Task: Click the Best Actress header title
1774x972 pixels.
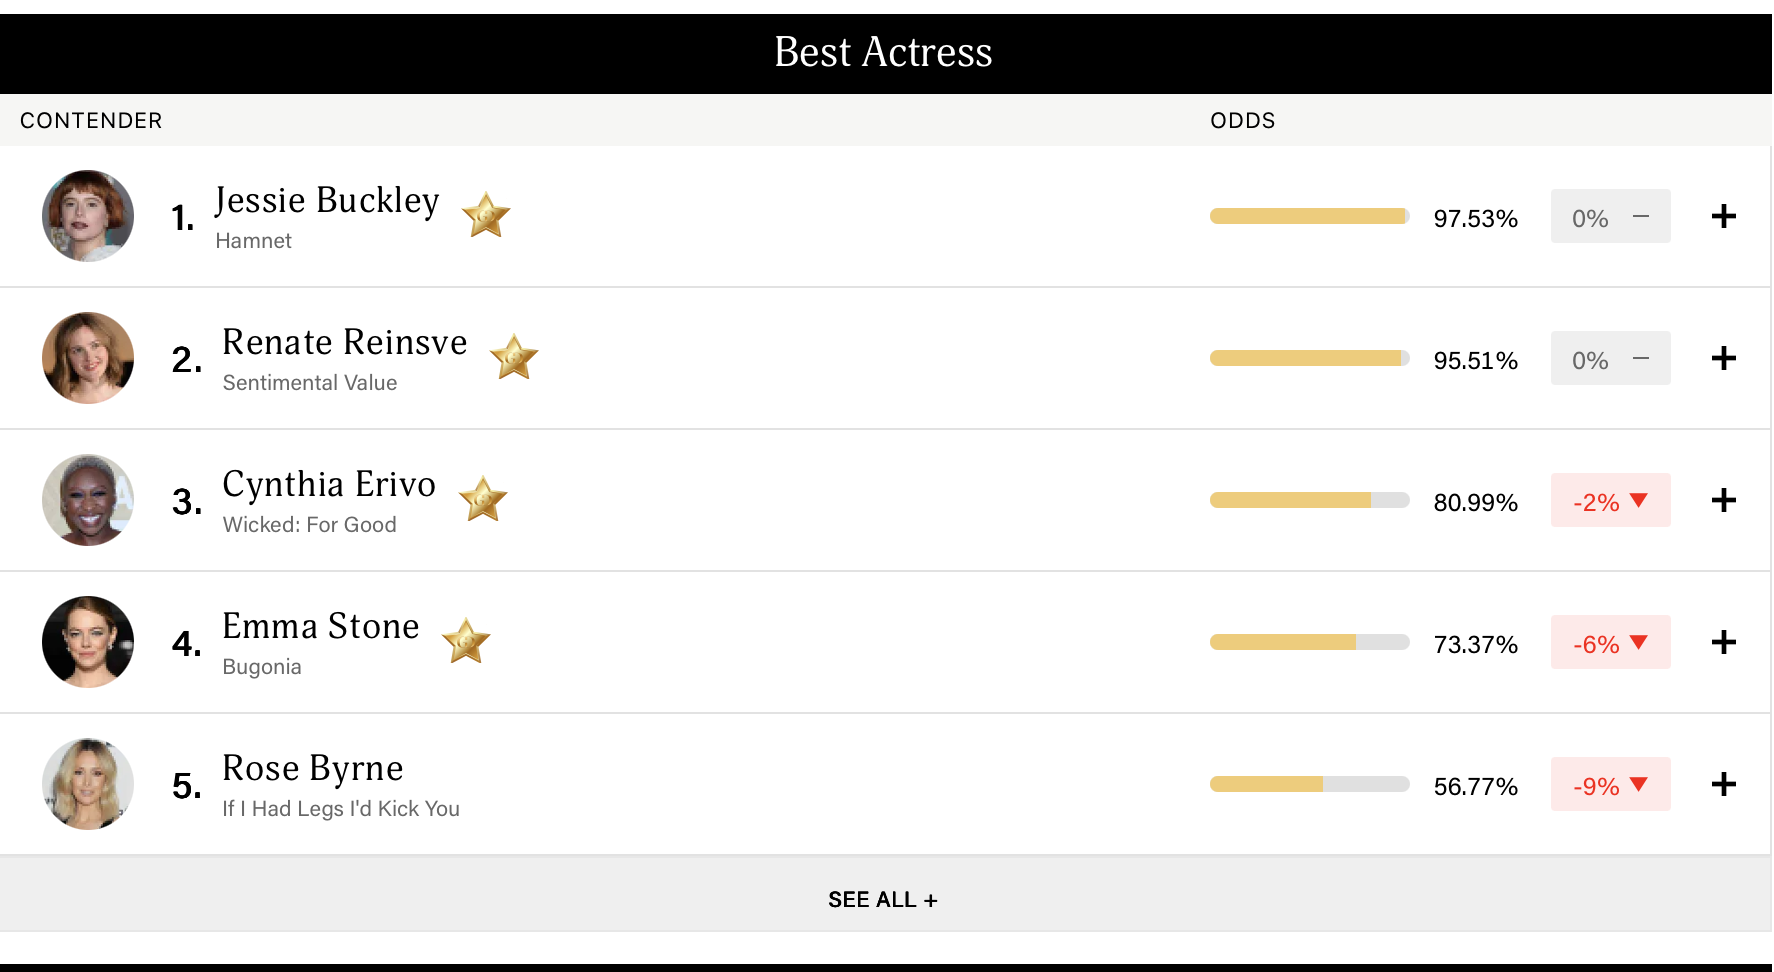Action: pos(883,52)
